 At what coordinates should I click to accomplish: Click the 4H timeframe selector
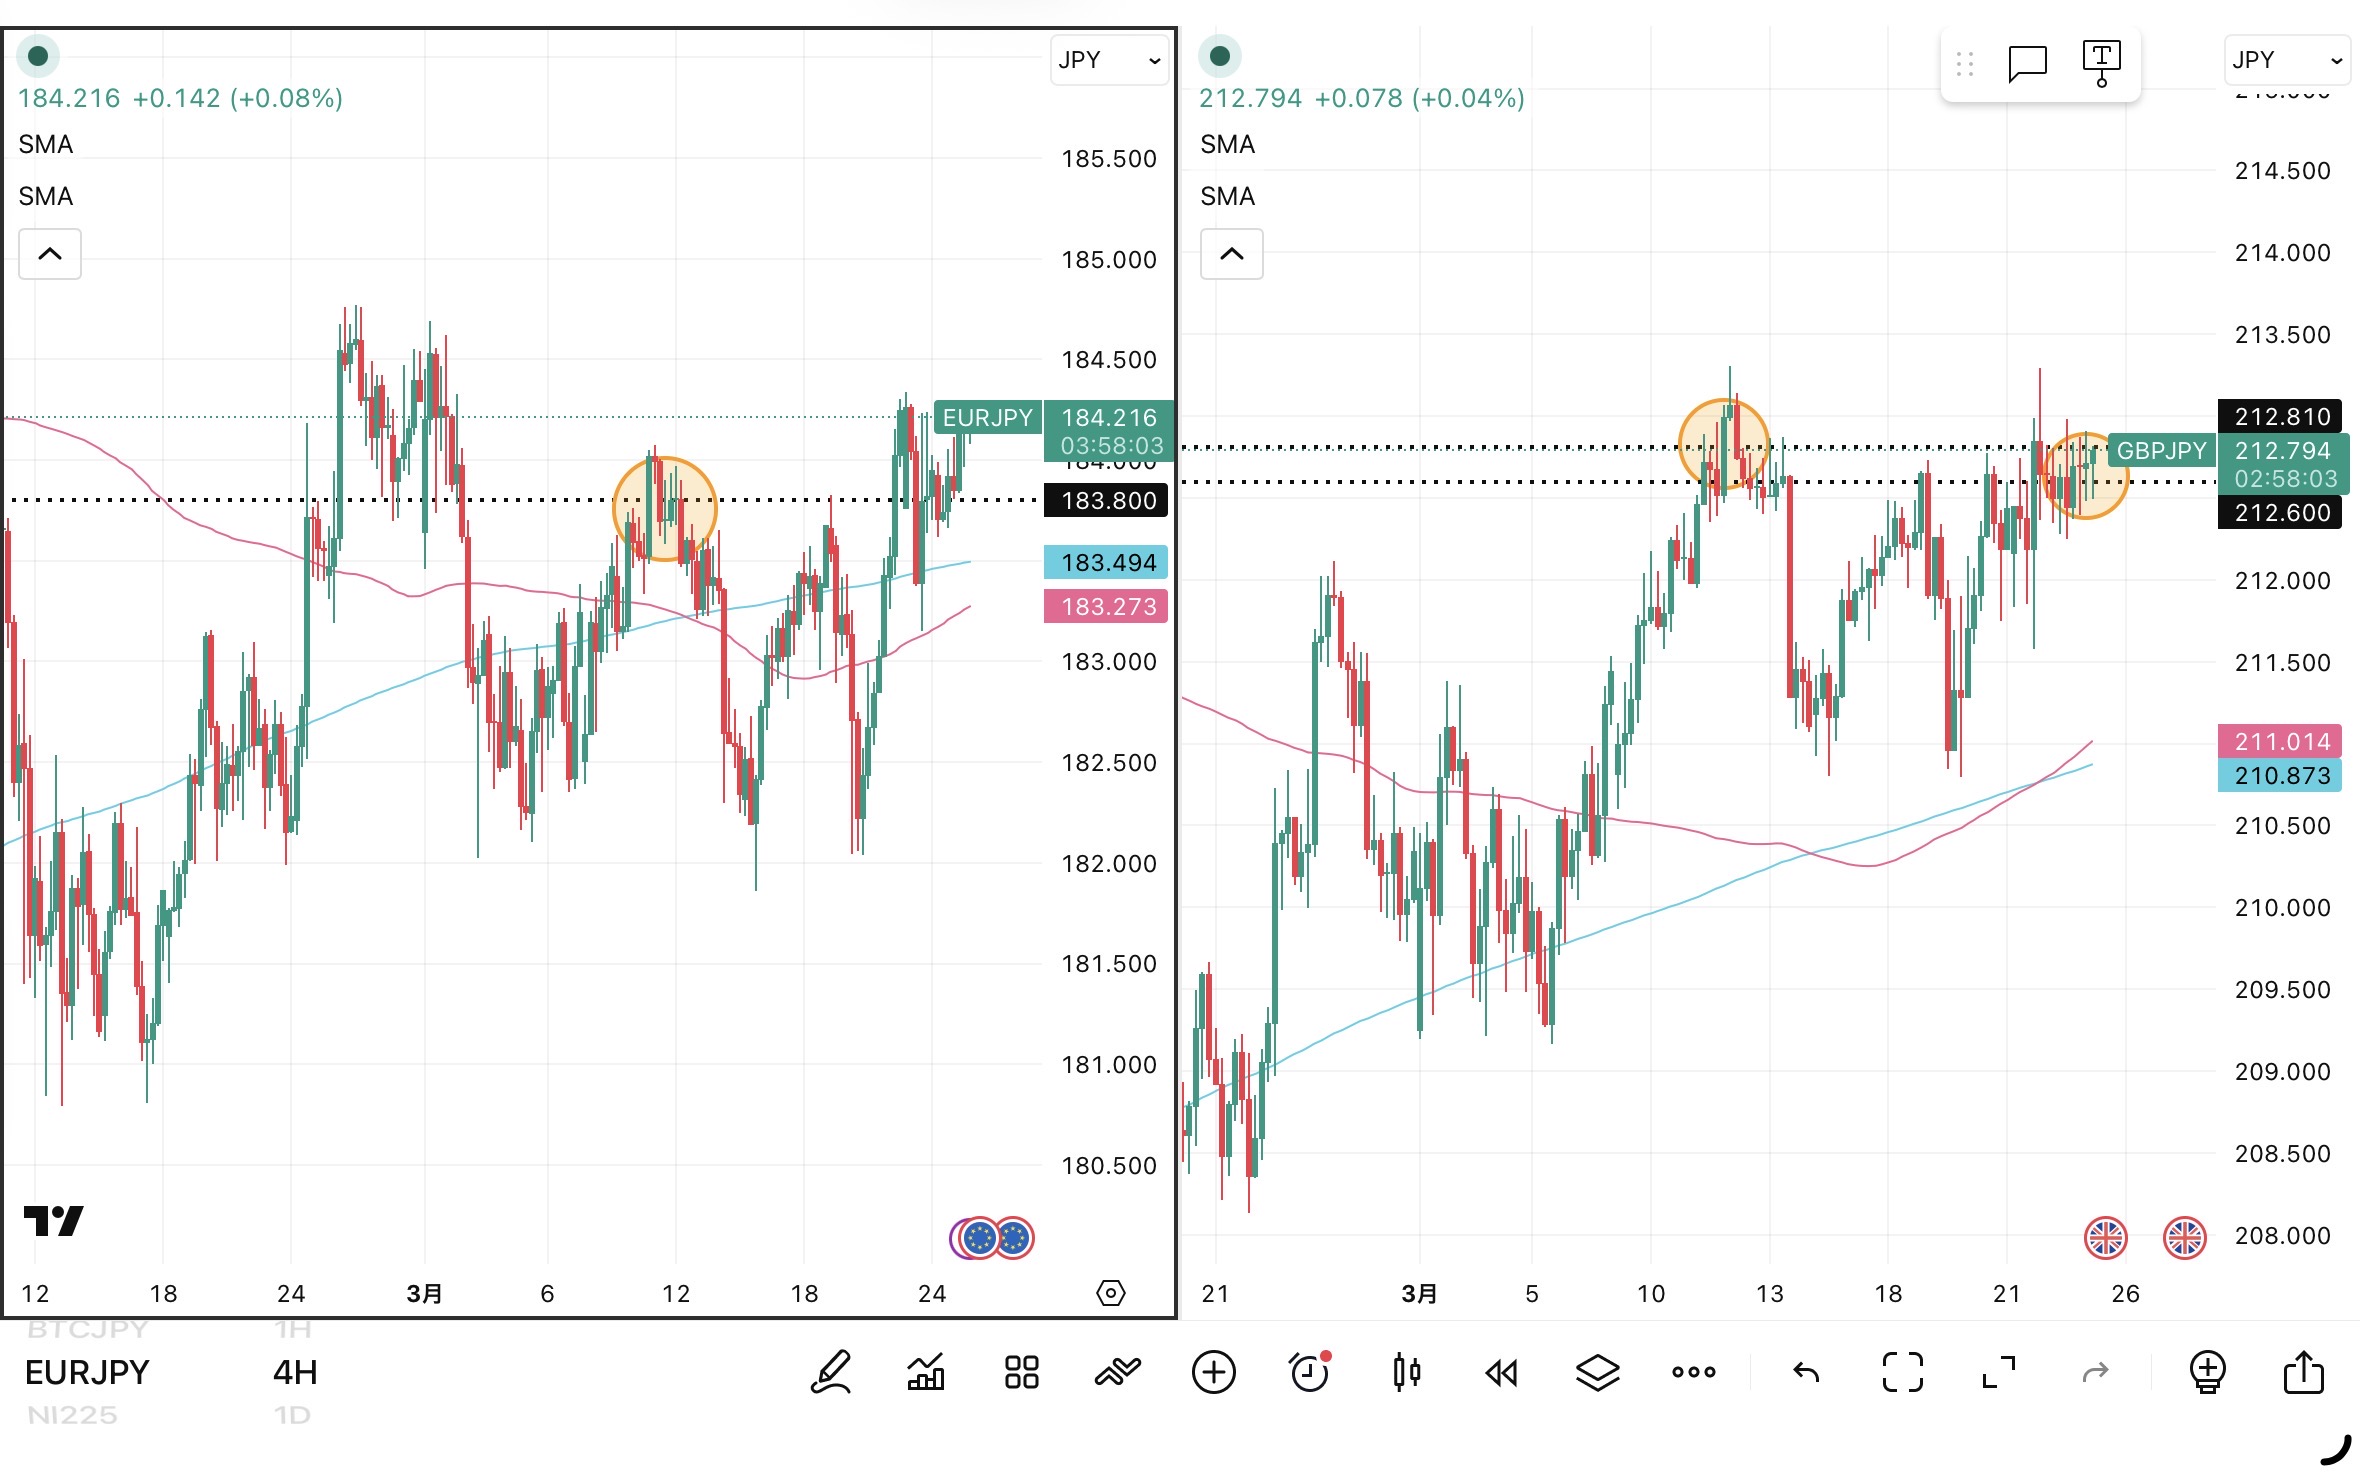coord(295,1372)
